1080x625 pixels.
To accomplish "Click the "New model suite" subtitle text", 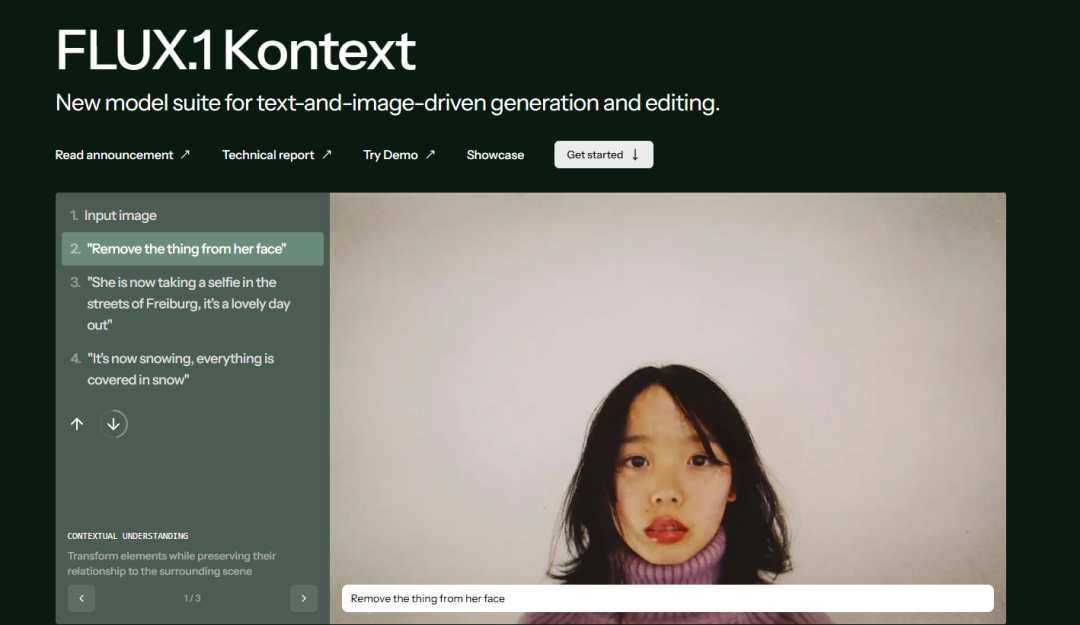I will (x=387, y=103).
